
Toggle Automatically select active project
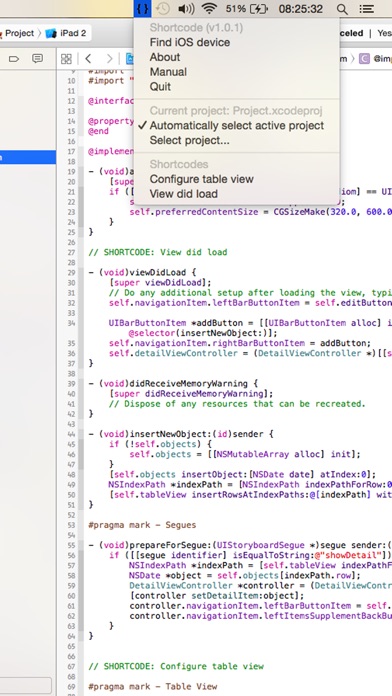(237, 126)
